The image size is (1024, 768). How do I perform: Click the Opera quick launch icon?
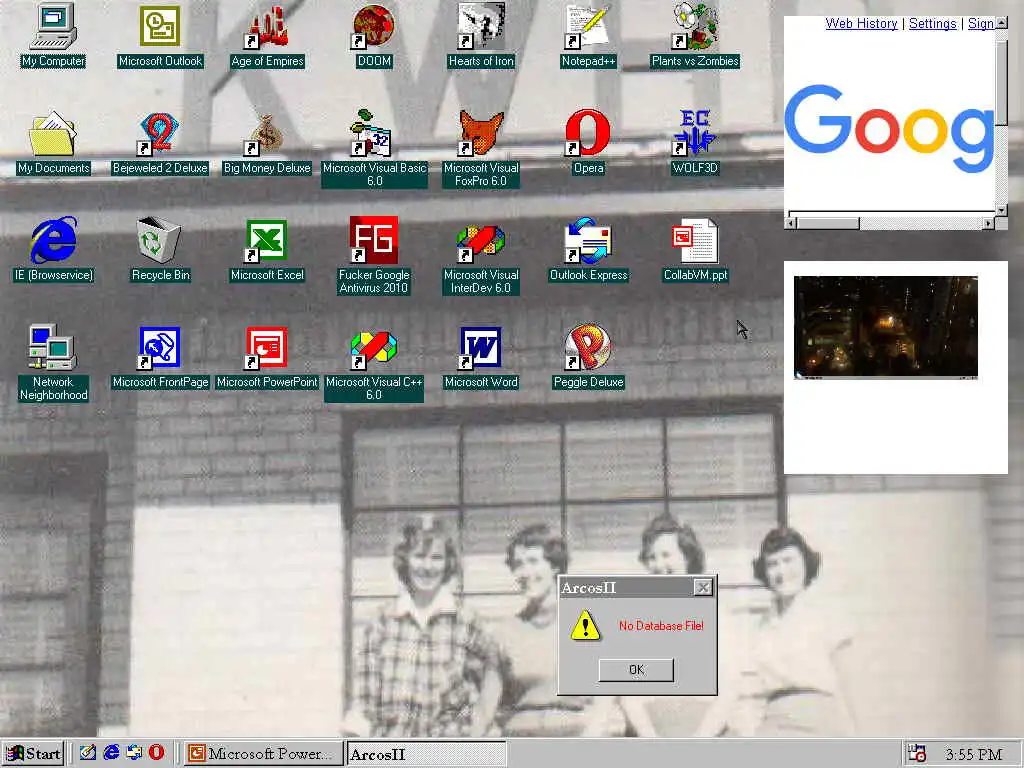pyautogui.click(x=157, y=753)
